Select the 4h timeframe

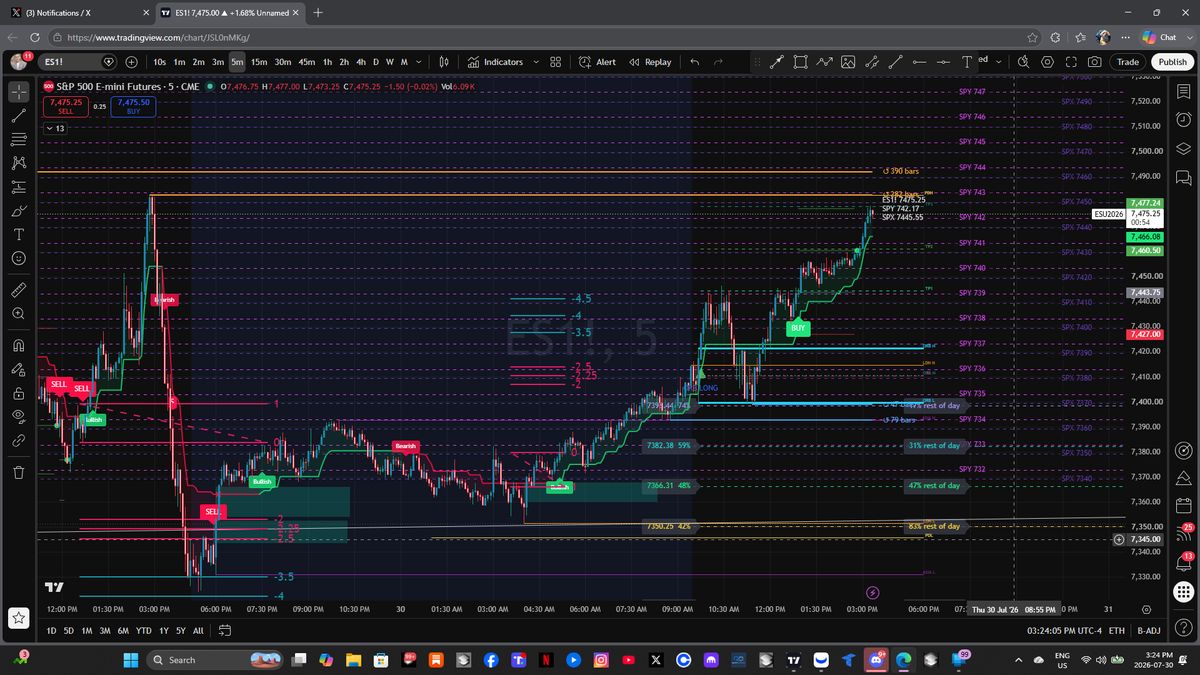click(x=361, y=62)
